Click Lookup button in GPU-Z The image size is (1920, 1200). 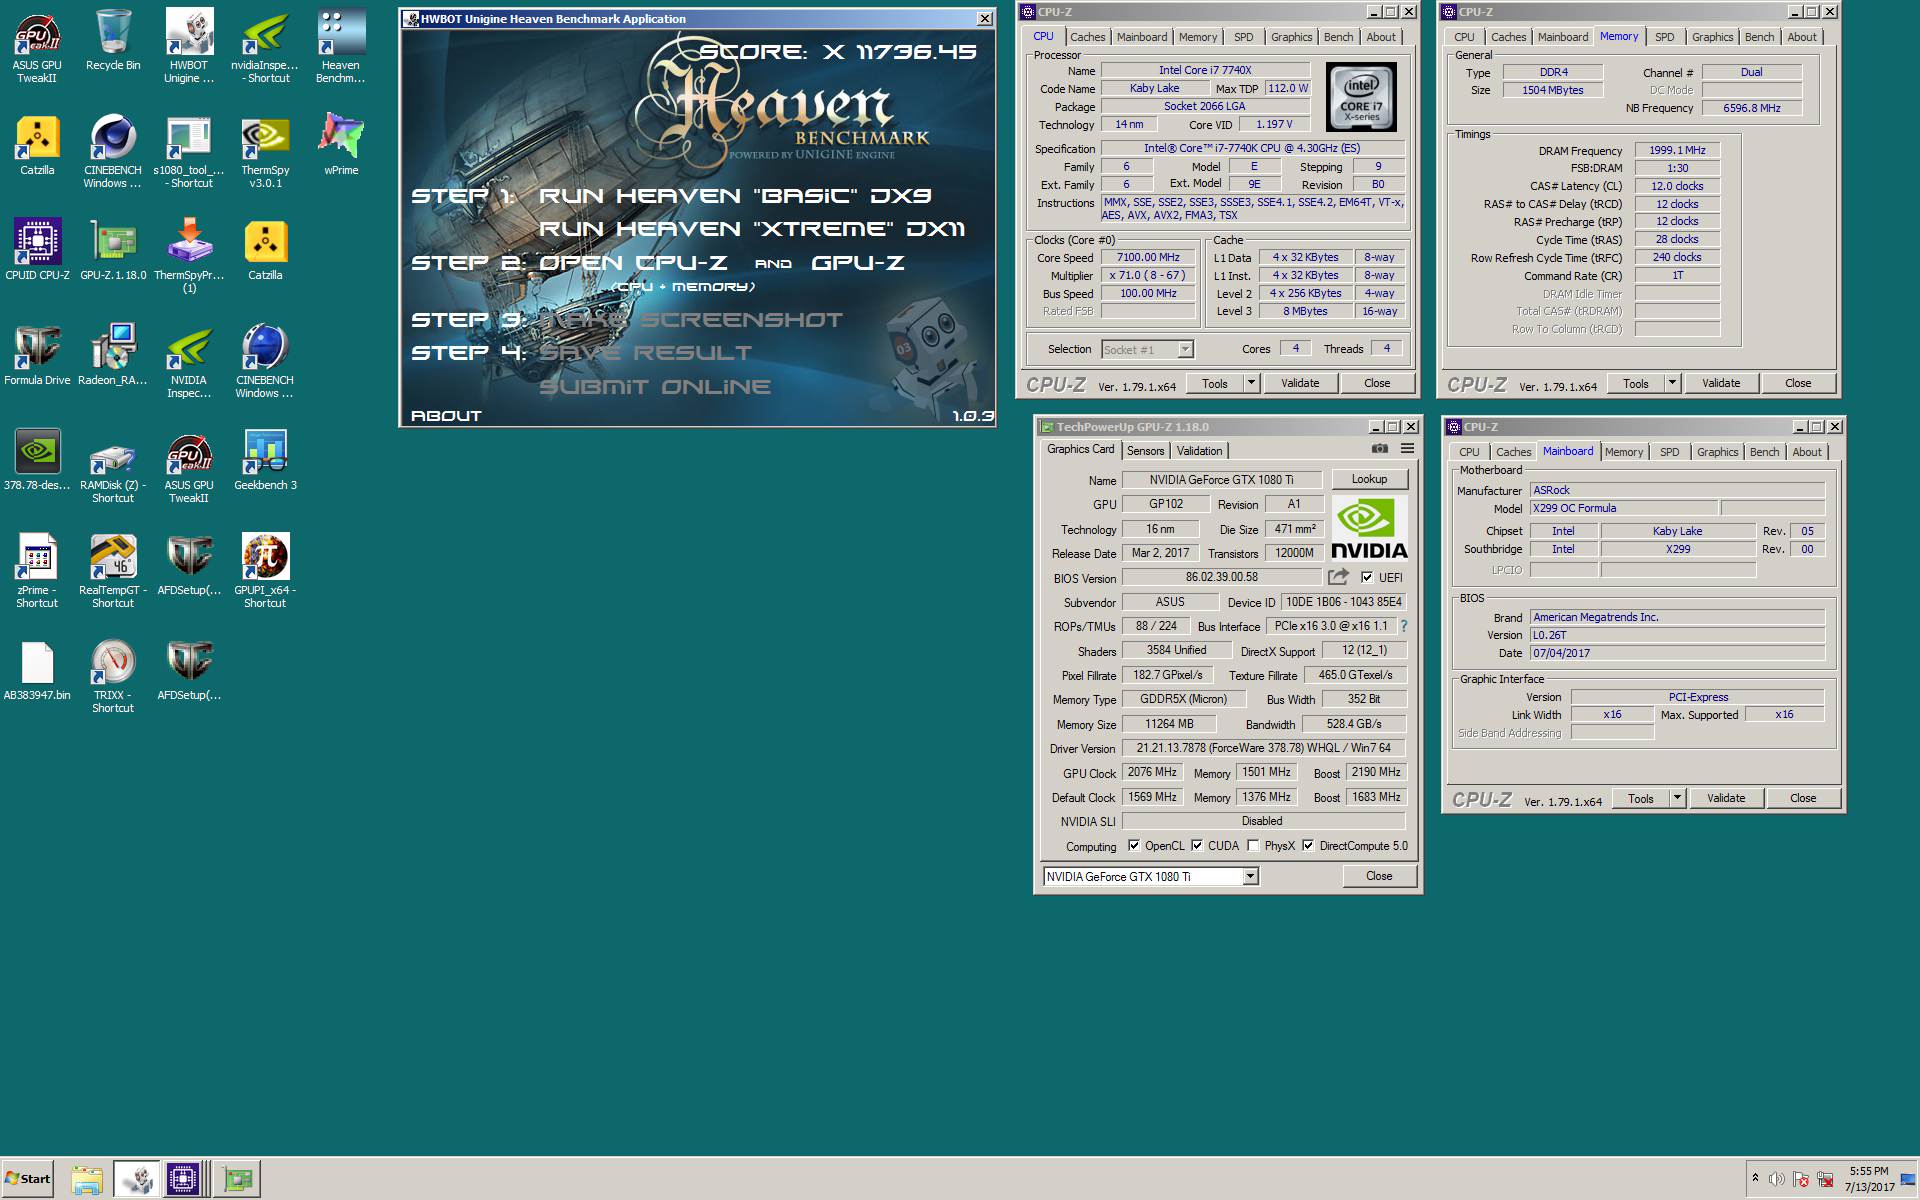[x=1369, y=479]
